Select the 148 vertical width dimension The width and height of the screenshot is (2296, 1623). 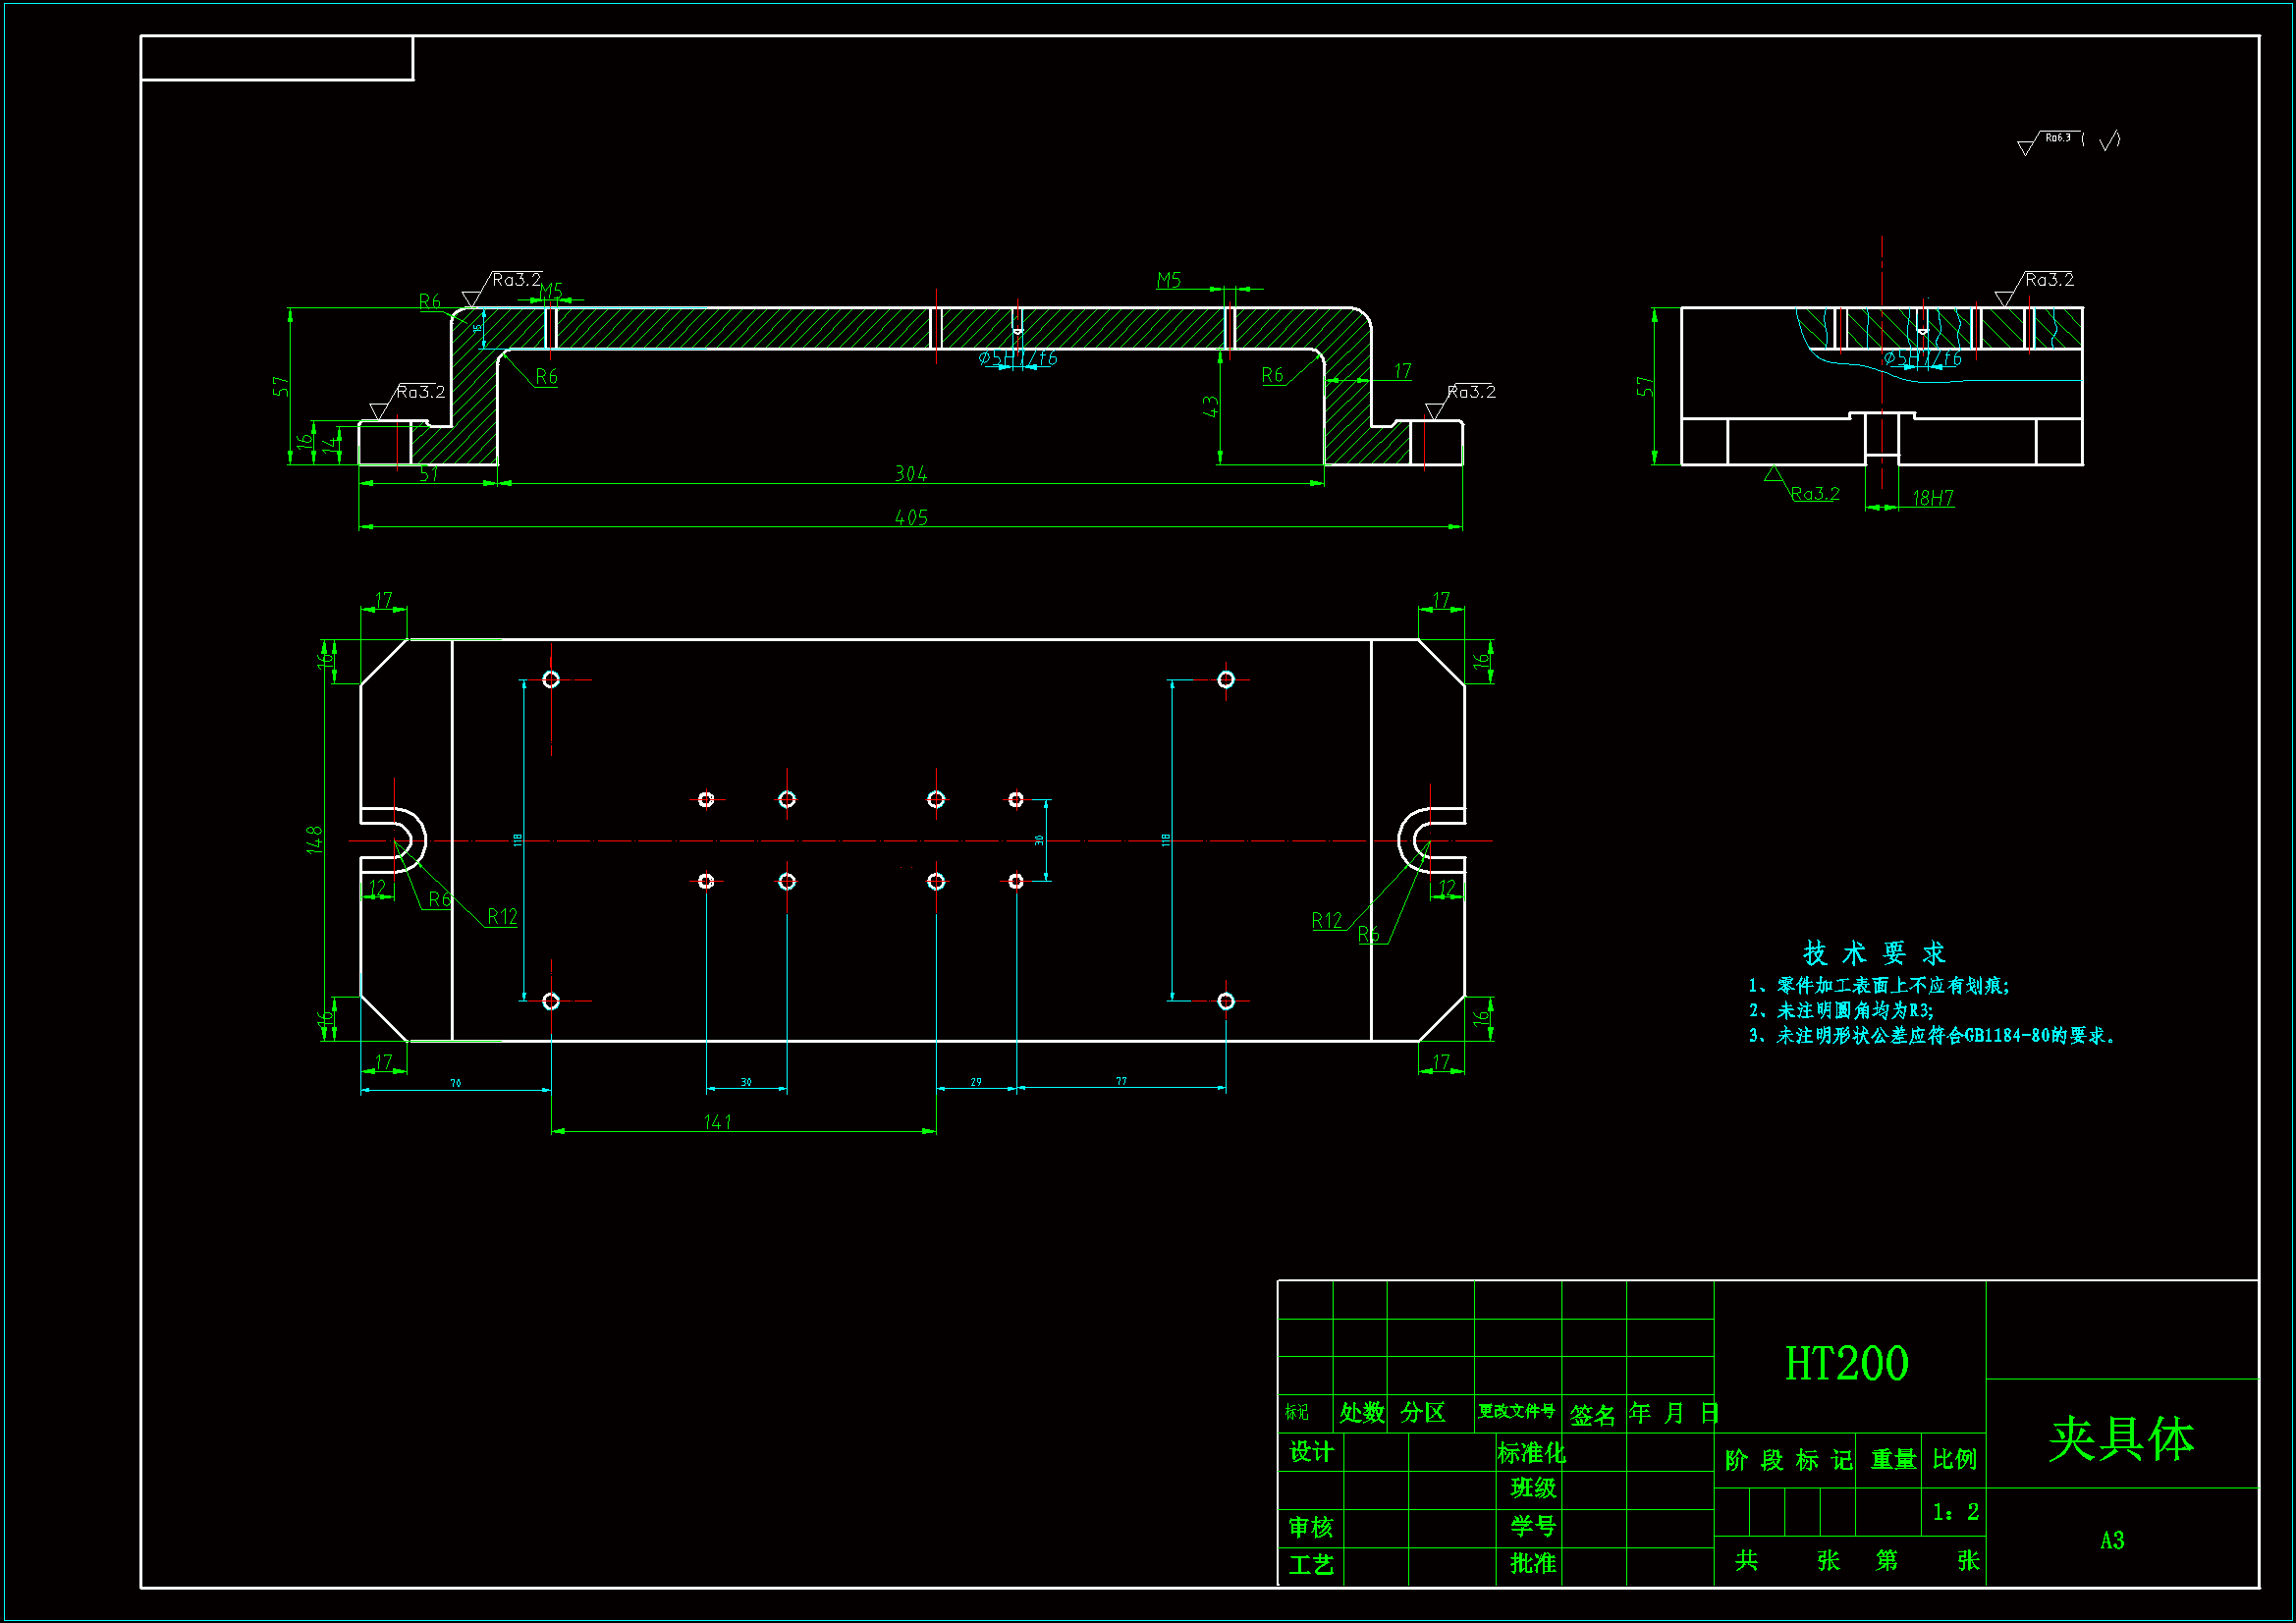tap(314, 839)
